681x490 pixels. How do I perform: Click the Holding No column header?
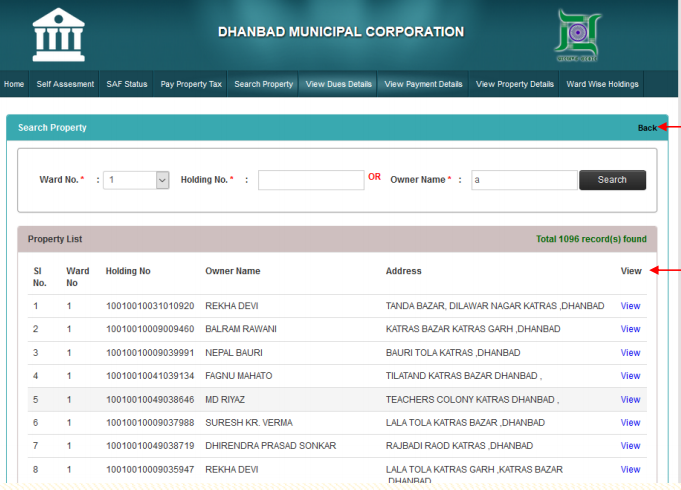(x=128, y=271)
